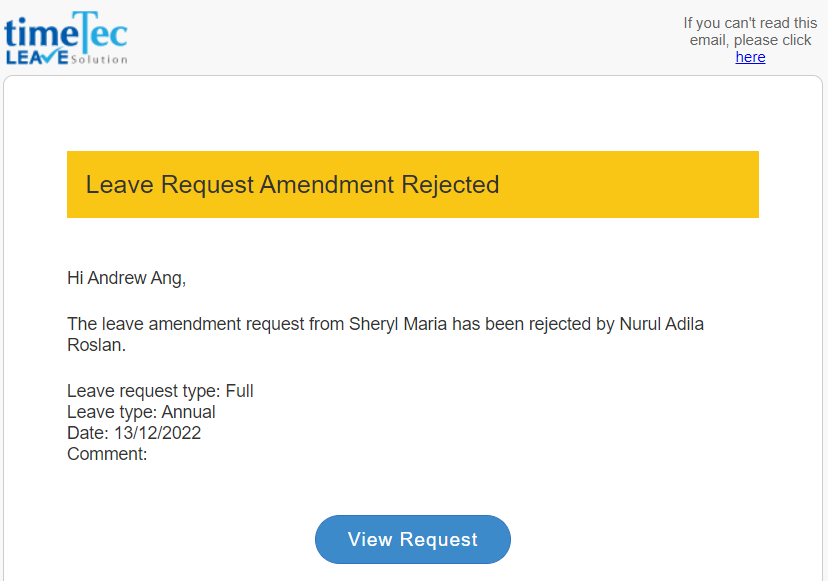Click the 'Leave type: Annual' line
This screenshot has width=828, height=581.
[141, 412]
